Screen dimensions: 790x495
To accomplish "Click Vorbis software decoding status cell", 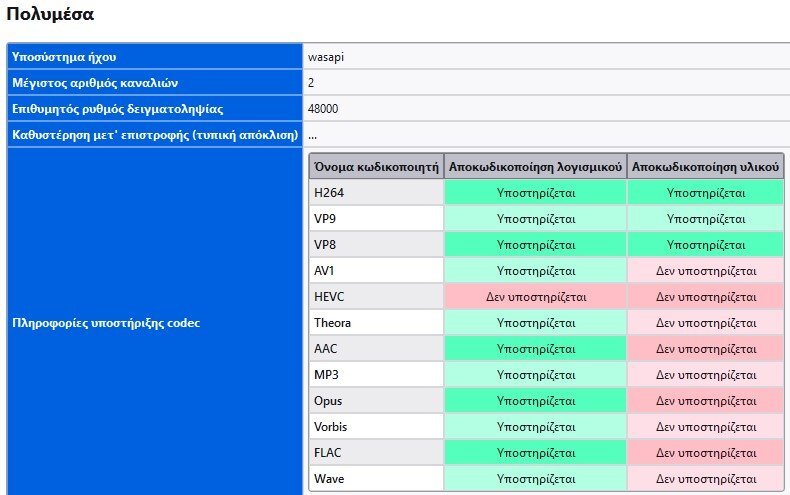I will [x=536, y=426].
